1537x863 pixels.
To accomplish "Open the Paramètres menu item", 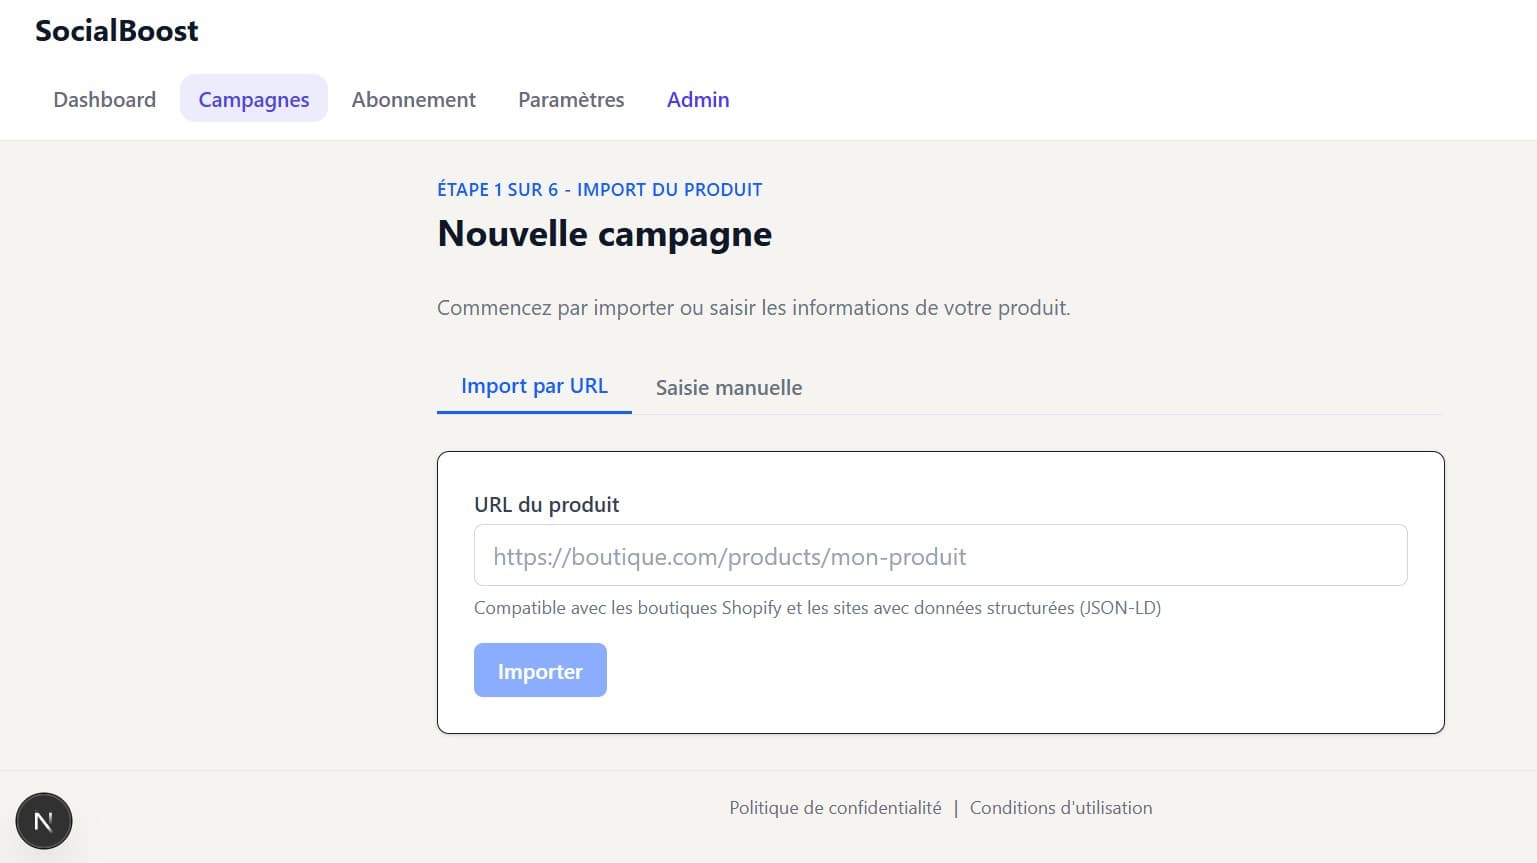I will pyautogui.click(x=571, y=99).
